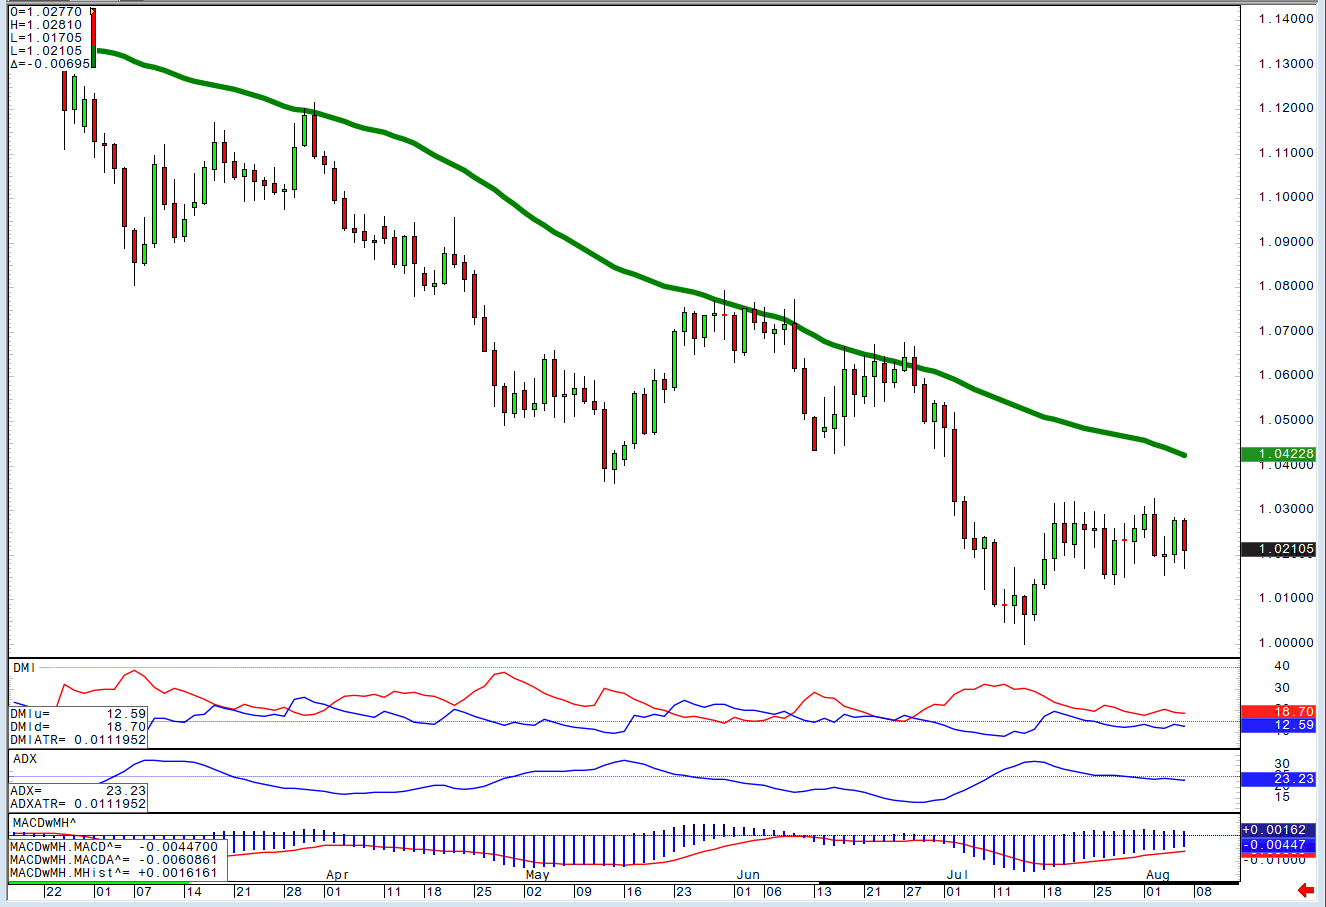Click the 1.07000 price axis label
The height and width of the screenshot is (907, 1326).
coord(1287,330)
